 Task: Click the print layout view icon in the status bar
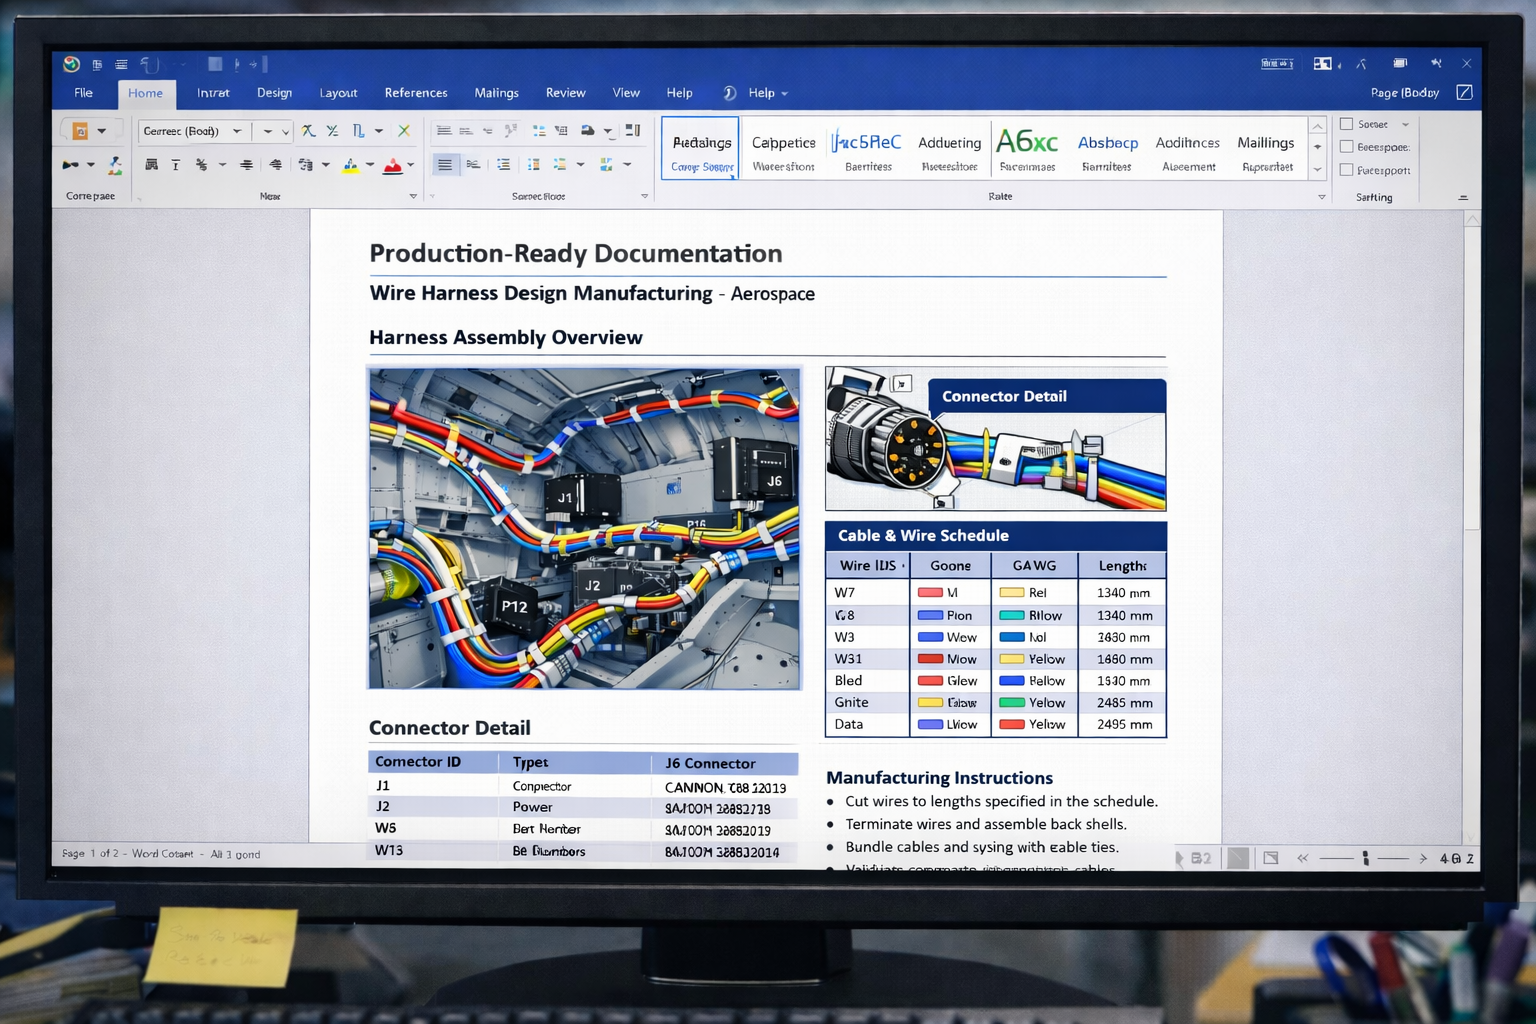[x=1238, y=858]
